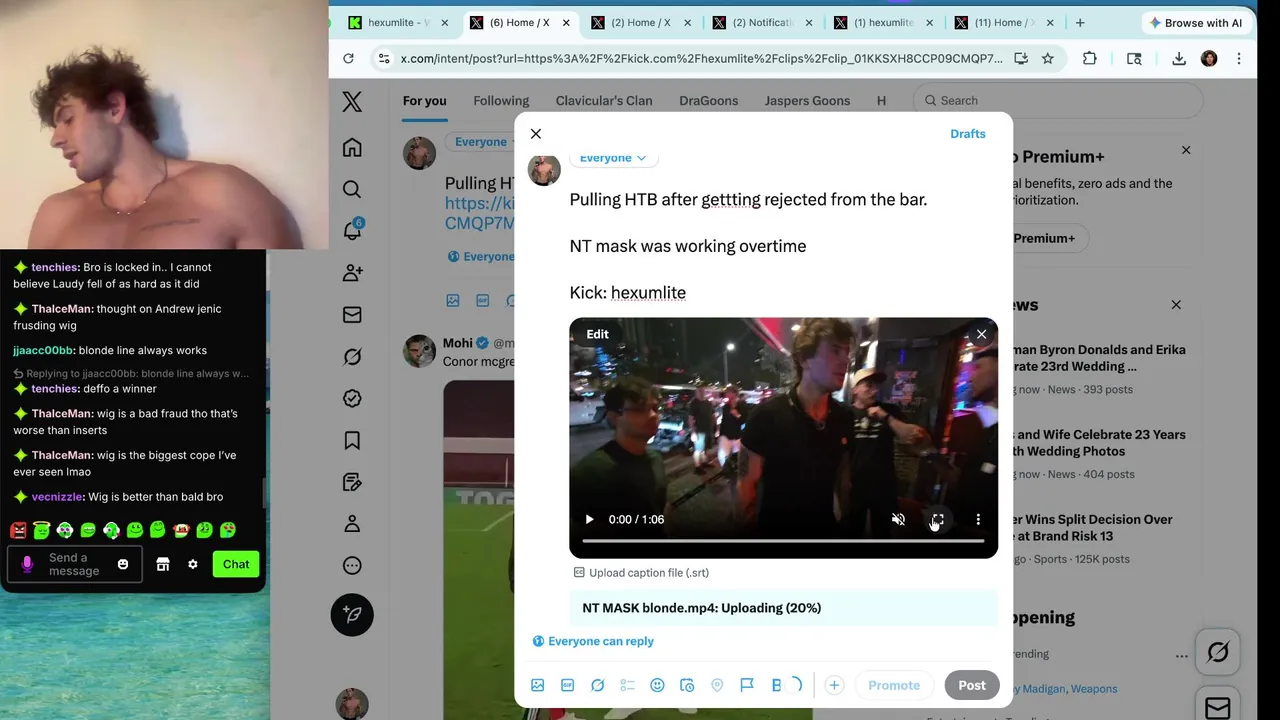1280x720 pixels.
Task: Open Messages envelope in X sidebar
Action: tap(352, 315)
